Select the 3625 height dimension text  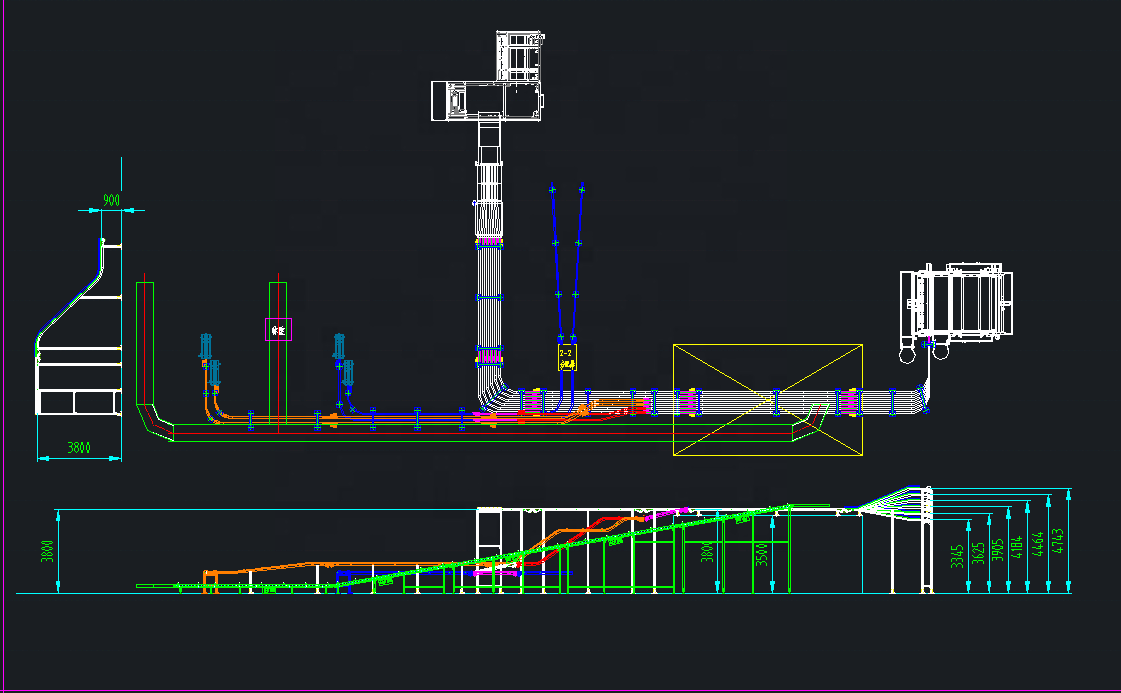pos(978,552)
